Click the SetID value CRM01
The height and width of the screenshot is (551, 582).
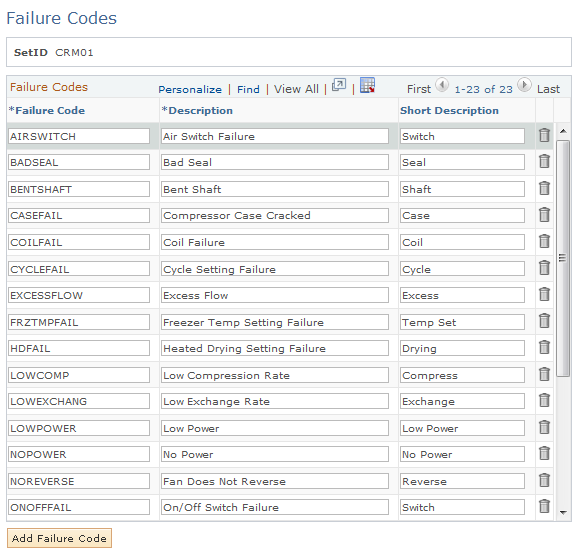pyautogui.click(x=74, y=53)
